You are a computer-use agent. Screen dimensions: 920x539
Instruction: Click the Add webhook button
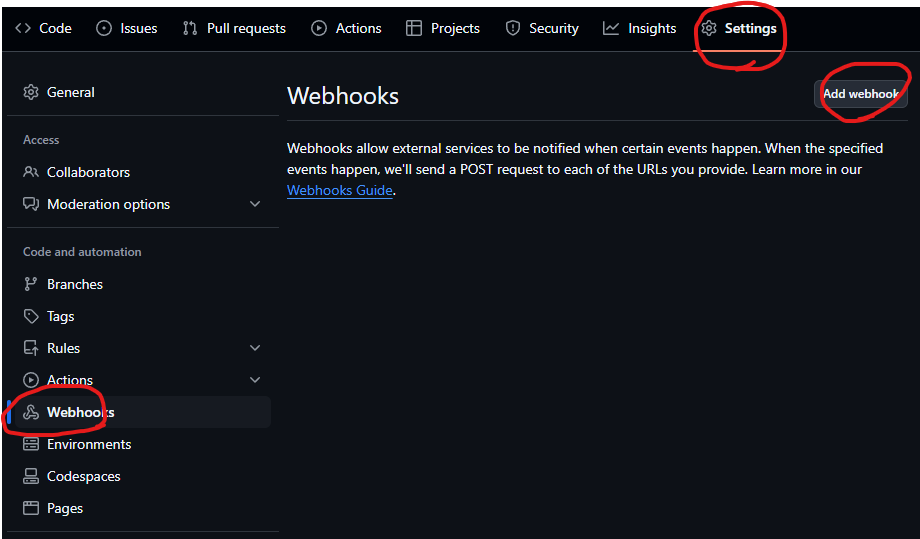click(x=861, y=94)
